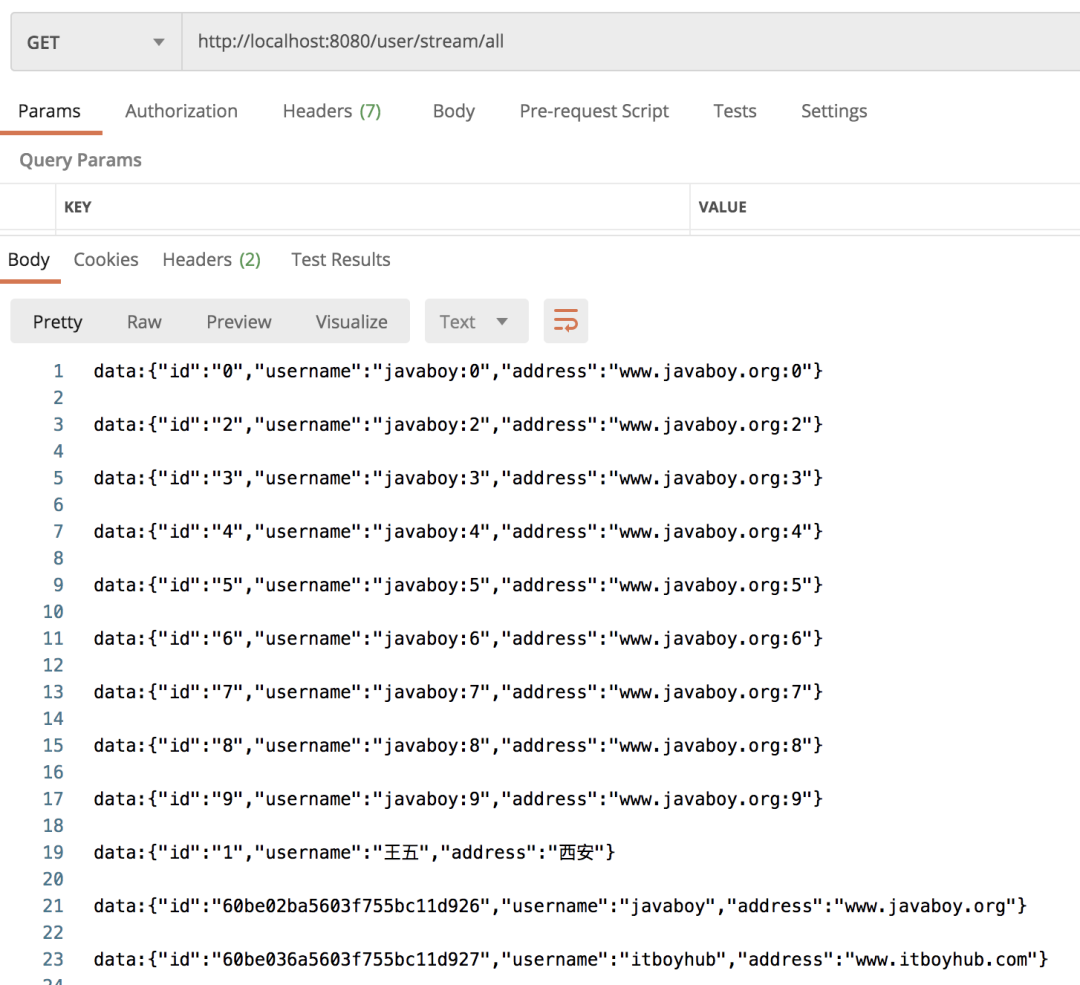Toggle the wrap lines icon

[x=566, y=322]
